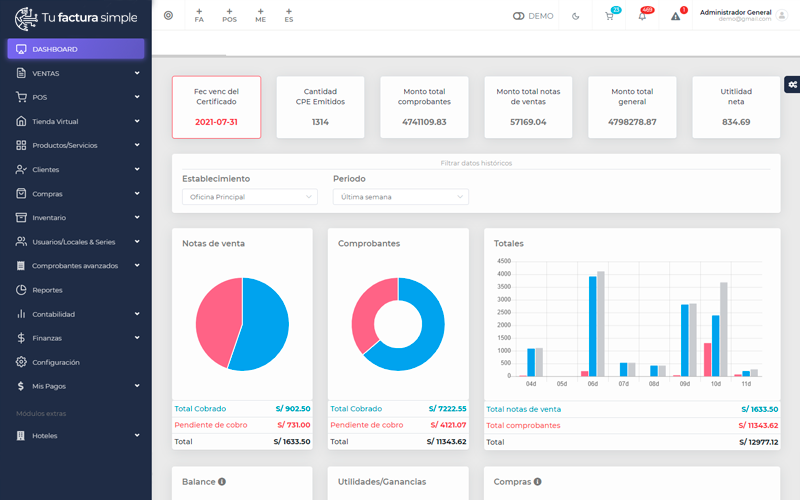Click the Utilidad neta card
800x500 pixels.
[736, 107]
